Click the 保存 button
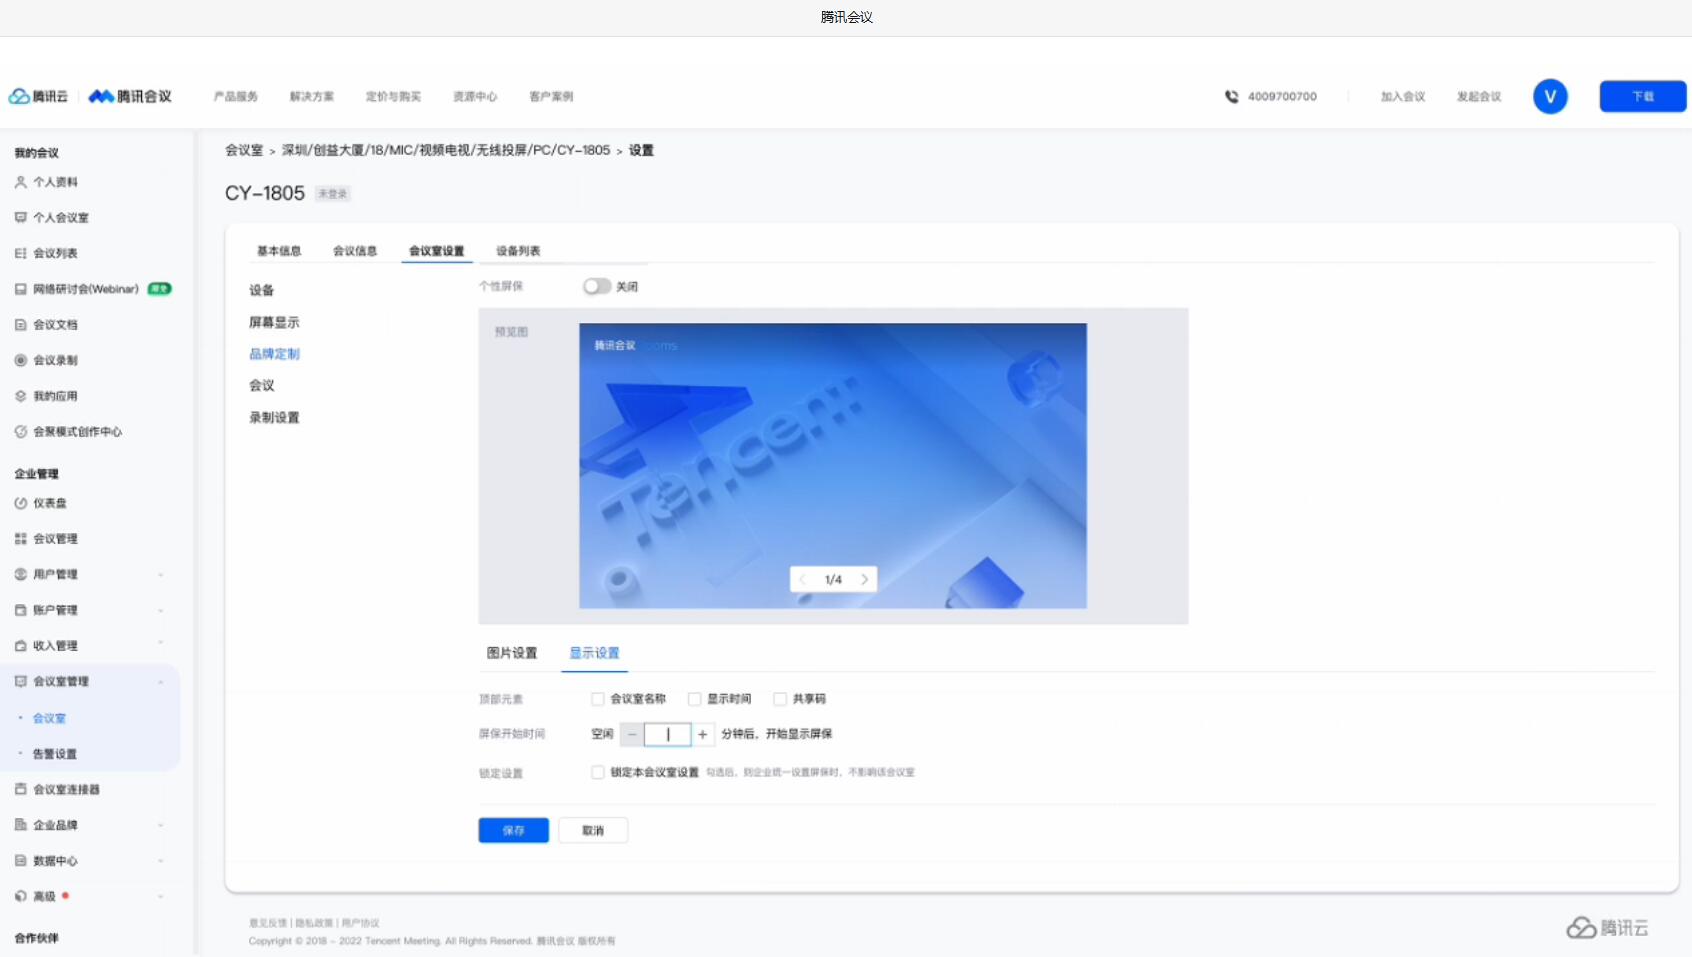Viewport: 1692px width, 957px height. 513,830
